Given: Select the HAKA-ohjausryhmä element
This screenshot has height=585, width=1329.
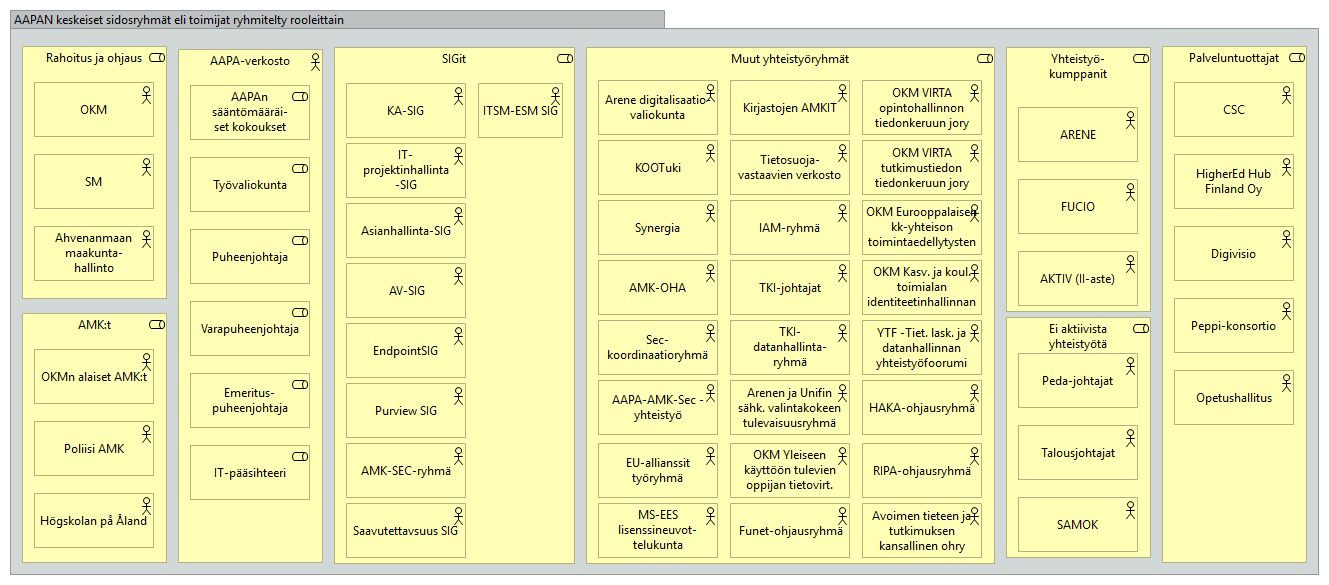Looking at the screenshot, I should [921, 408].
